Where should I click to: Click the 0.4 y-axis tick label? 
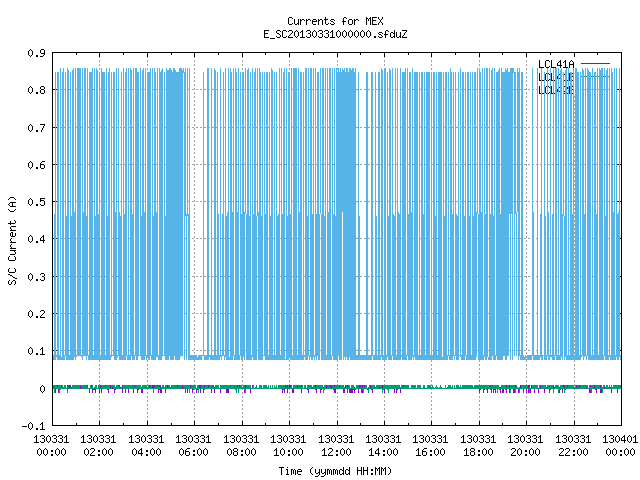pos(36,239)
